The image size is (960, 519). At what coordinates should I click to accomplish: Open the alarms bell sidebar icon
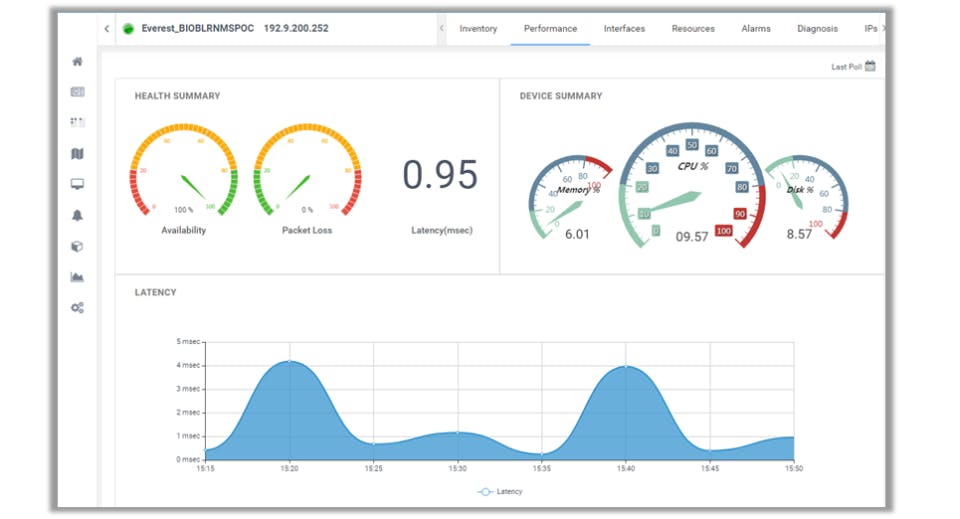pos(77,215)
